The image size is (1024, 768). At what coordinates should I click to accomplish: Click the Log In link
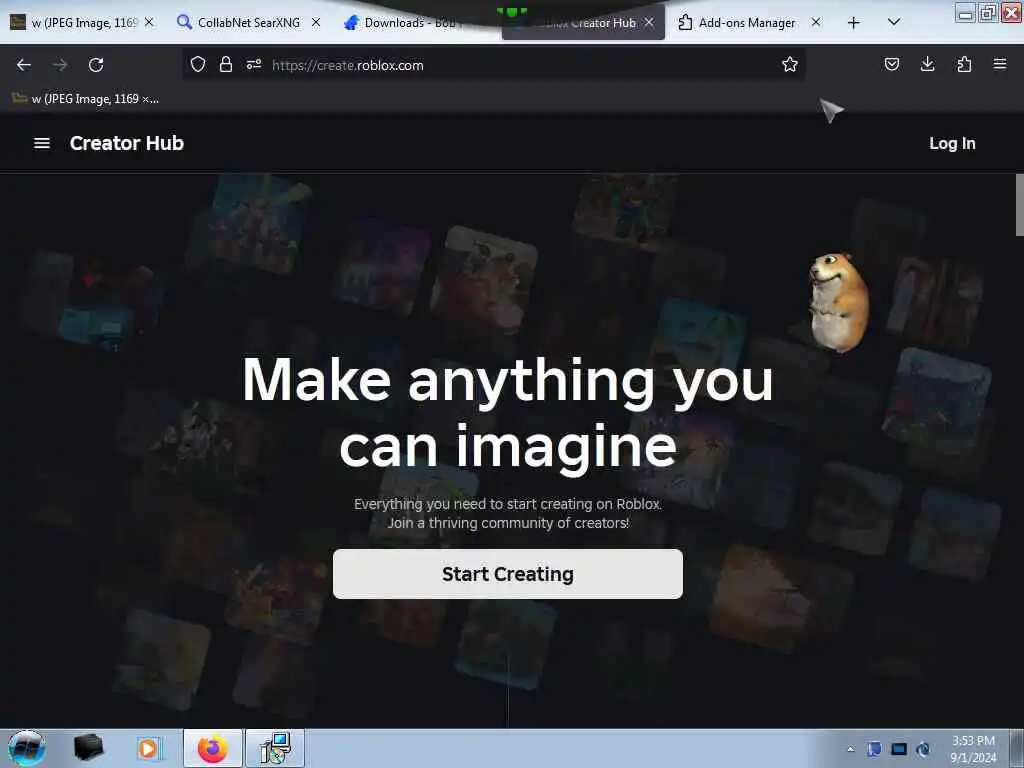pyautogui.click(x=952, y=144)
